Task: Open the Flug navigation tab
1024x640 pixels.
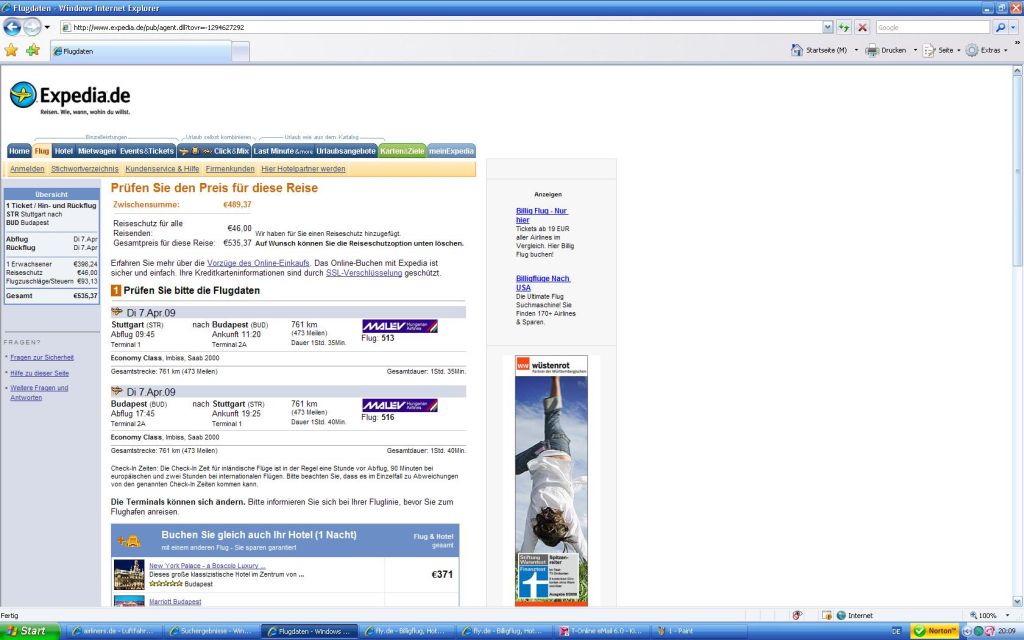Action: [x=42, y=151]
